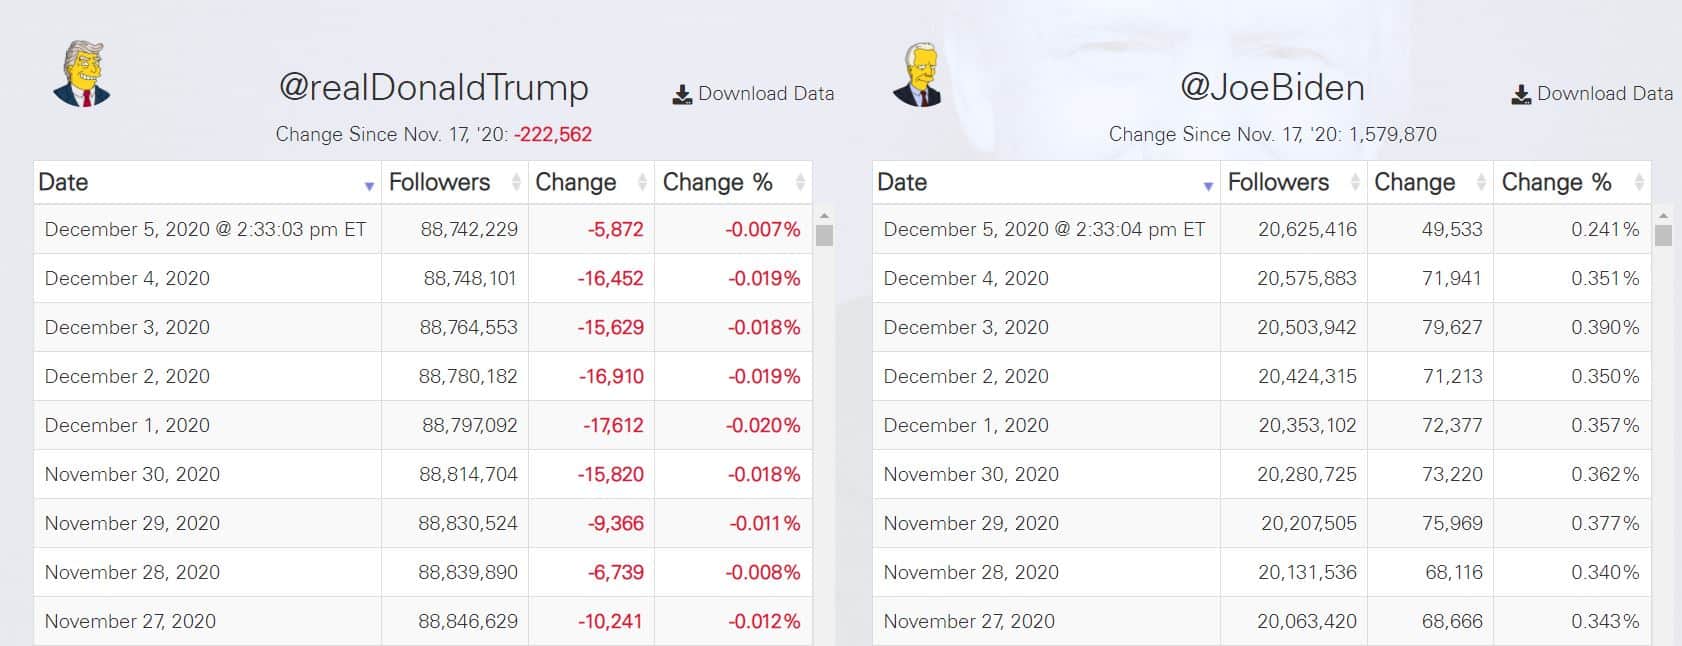This screenshot has width=1682, height=646.
Task: Sort Biden table by Followers arrows
Action: (x=1355, y=182)
